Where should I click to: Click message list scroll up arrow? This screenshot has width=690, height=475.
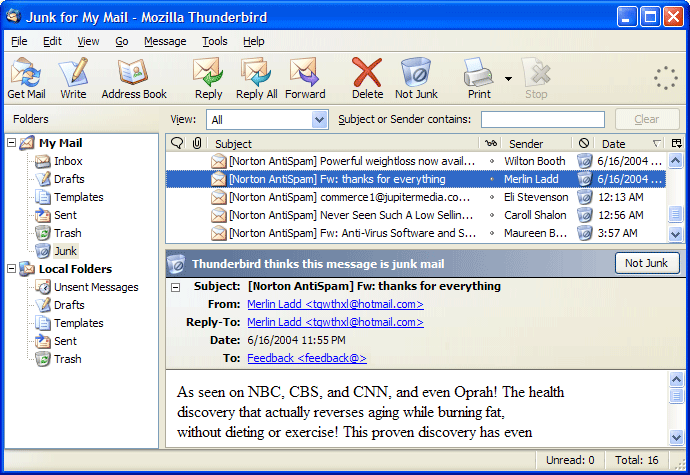pyautogui.click(x=675, y=160)
